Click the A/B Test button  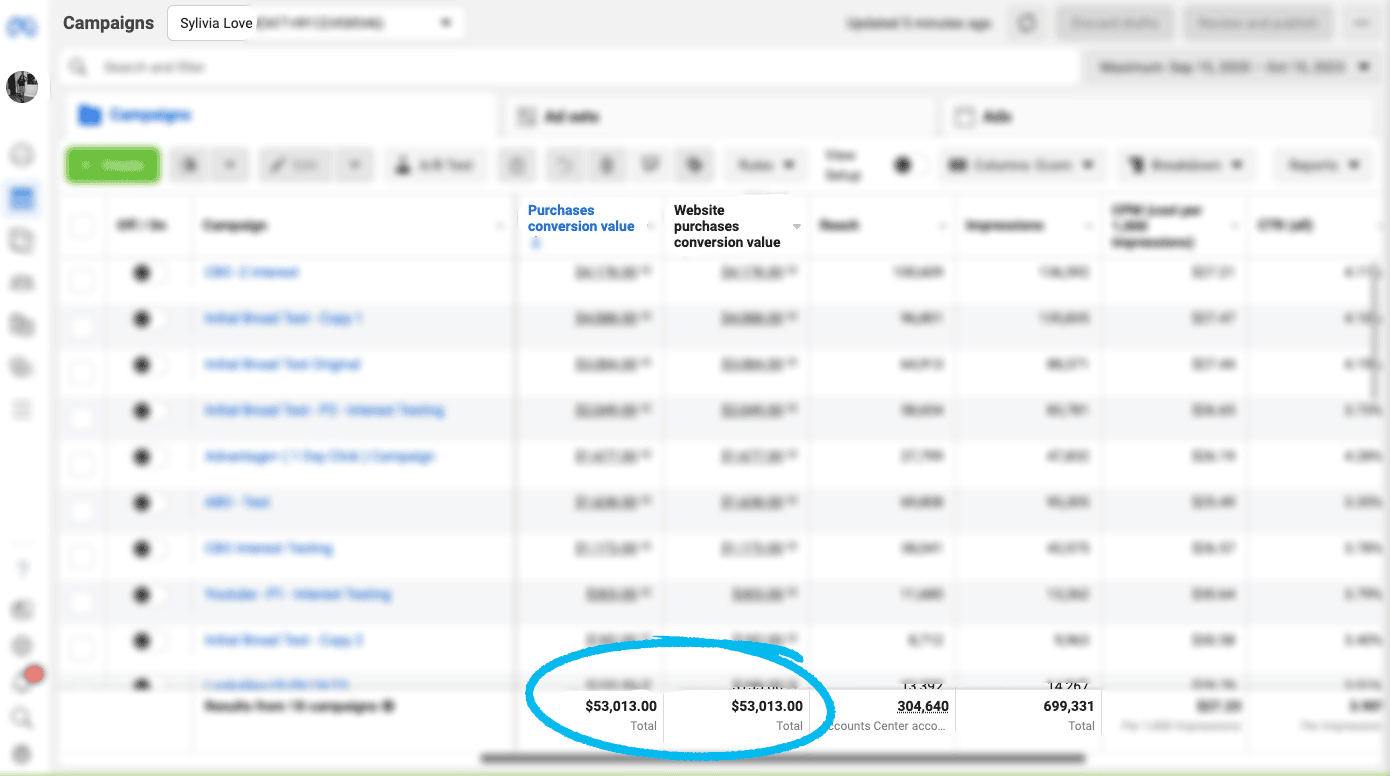pos(436,165)
